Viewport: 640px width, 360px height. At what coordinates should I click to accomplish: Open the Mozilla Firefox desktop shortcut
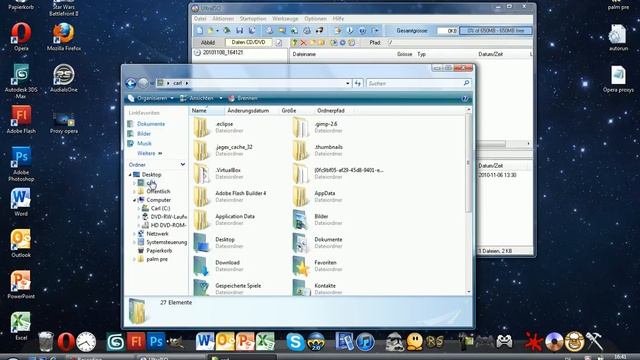click(64, 37)
